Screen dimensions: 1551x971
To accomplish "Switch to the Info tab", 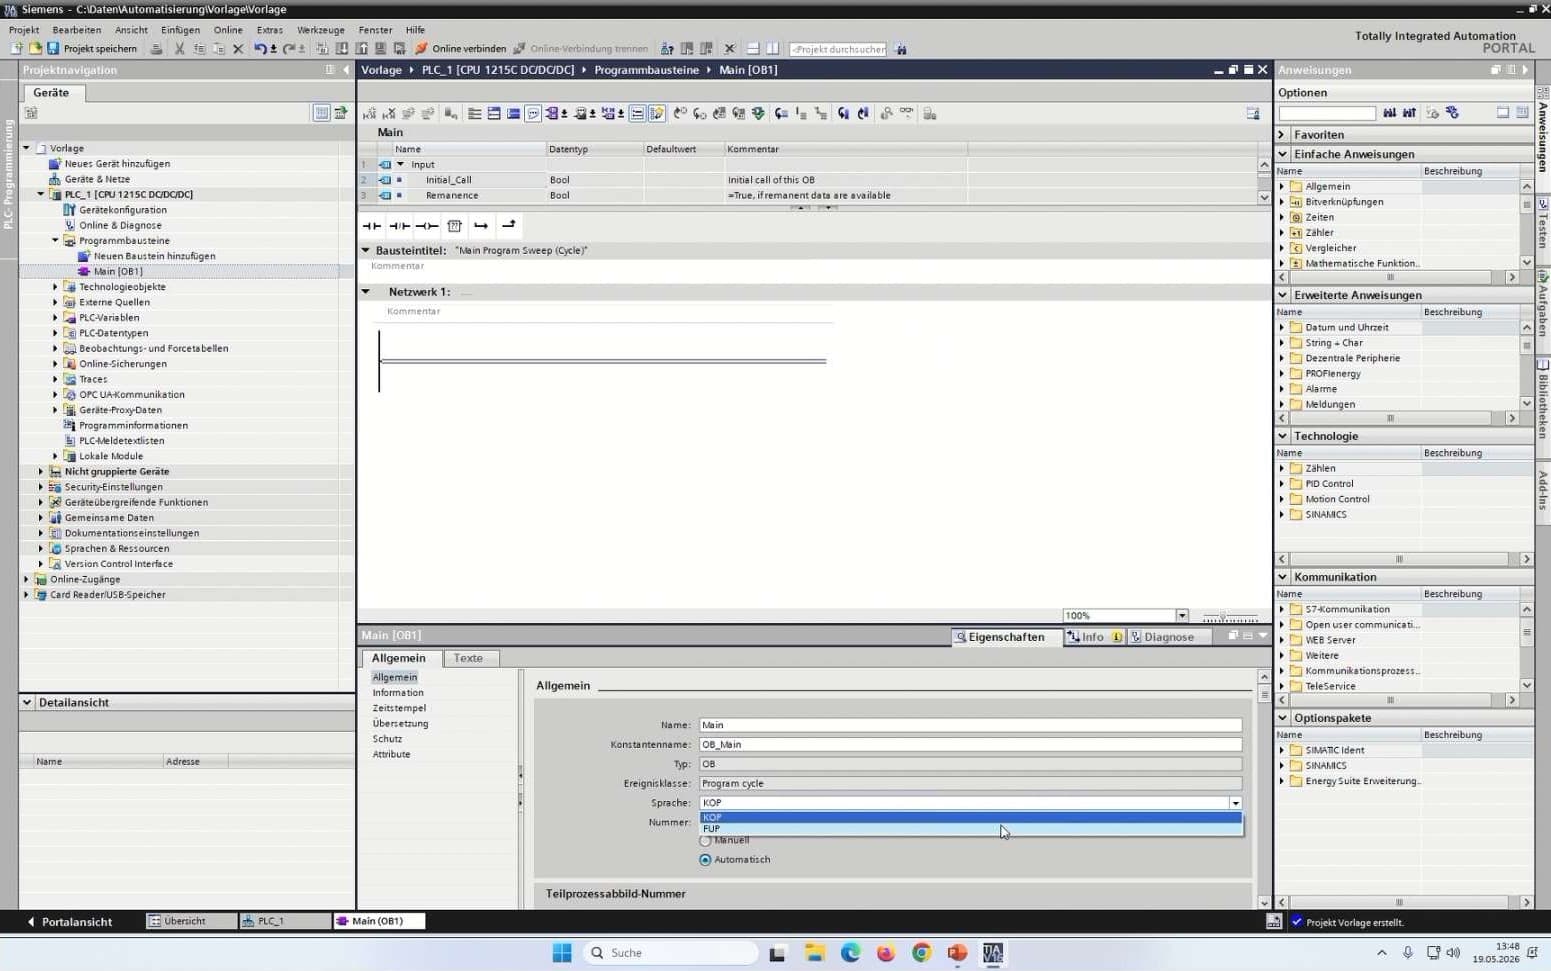I will [x=1093, y=637].
